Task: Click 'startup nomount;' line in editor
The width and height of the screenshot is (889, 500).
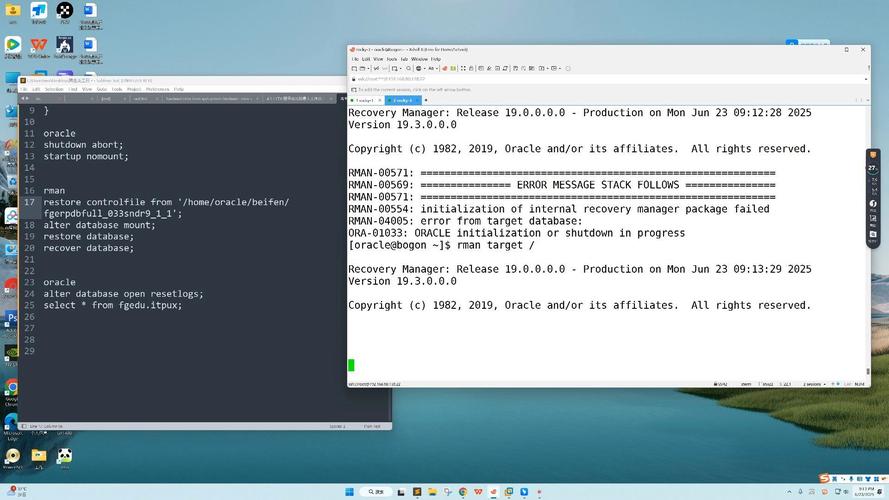Action: 86,156
